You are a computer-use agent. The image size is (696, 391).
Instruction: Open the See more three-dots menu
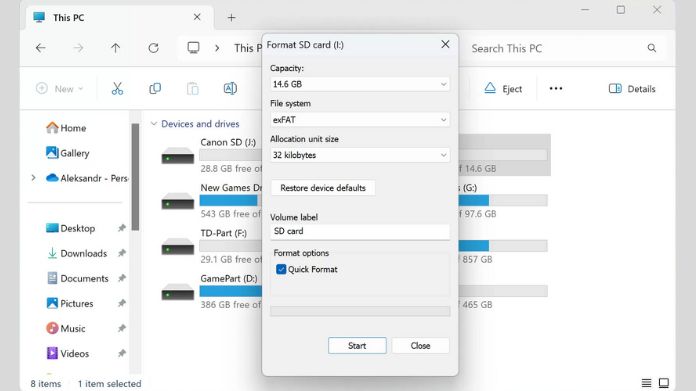tap(556, 88)
